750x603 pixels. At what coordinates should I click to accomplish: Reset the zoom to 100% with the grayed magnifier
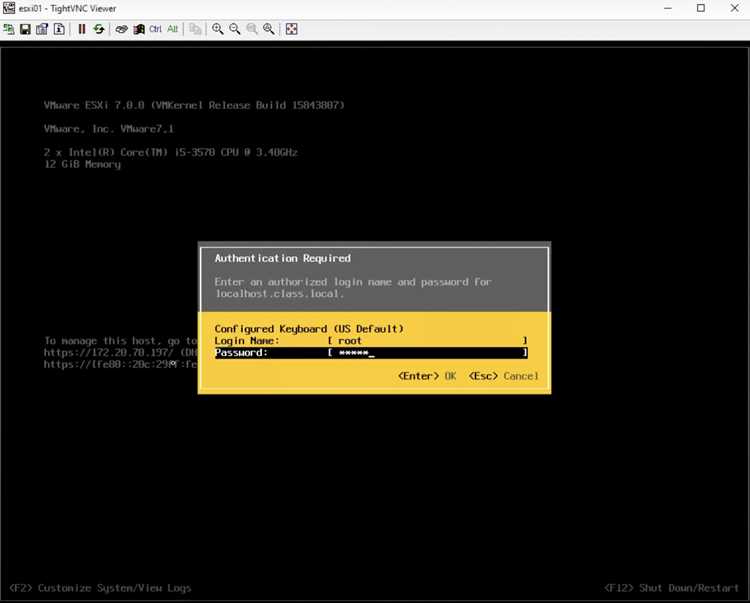coord(252,29)
